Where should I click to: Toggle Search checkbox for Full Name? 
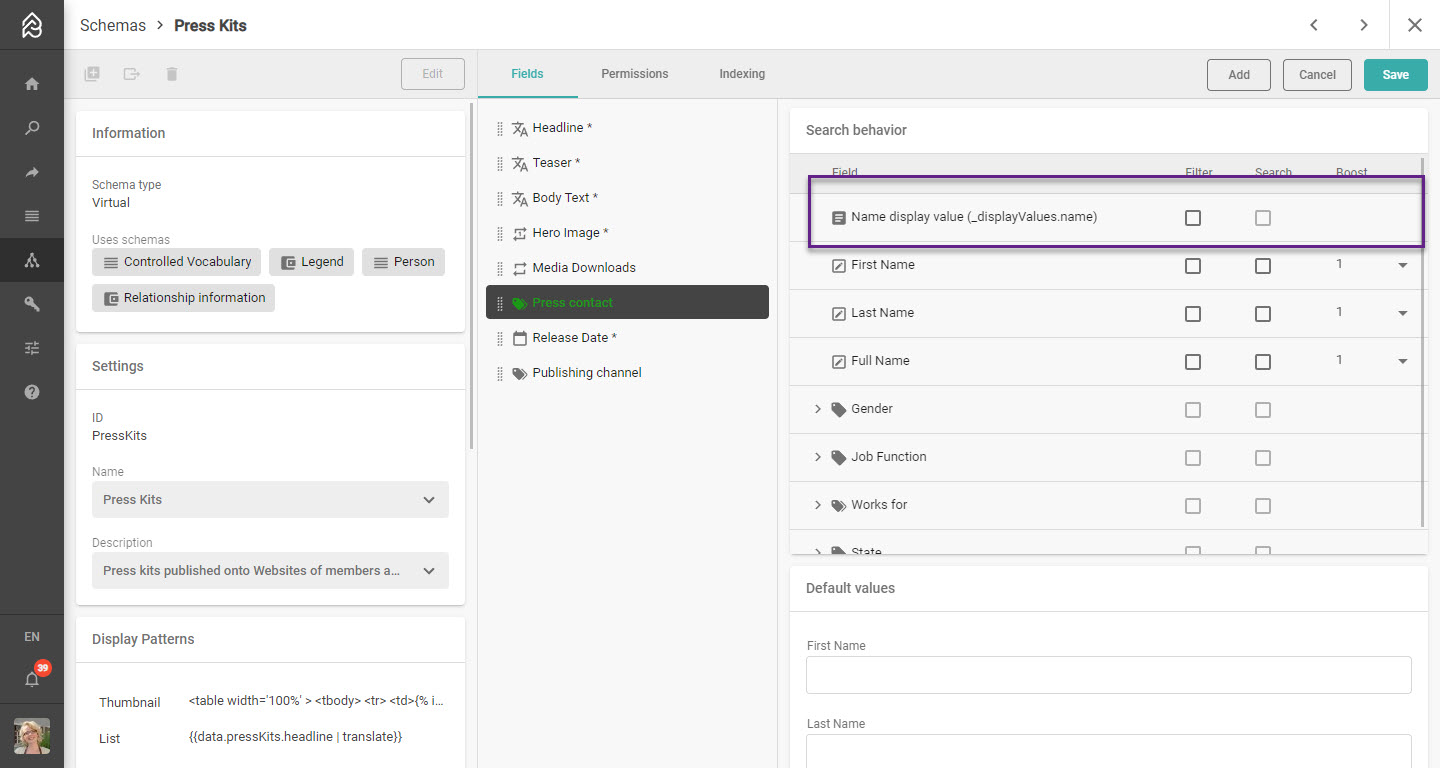point(1263,362)
